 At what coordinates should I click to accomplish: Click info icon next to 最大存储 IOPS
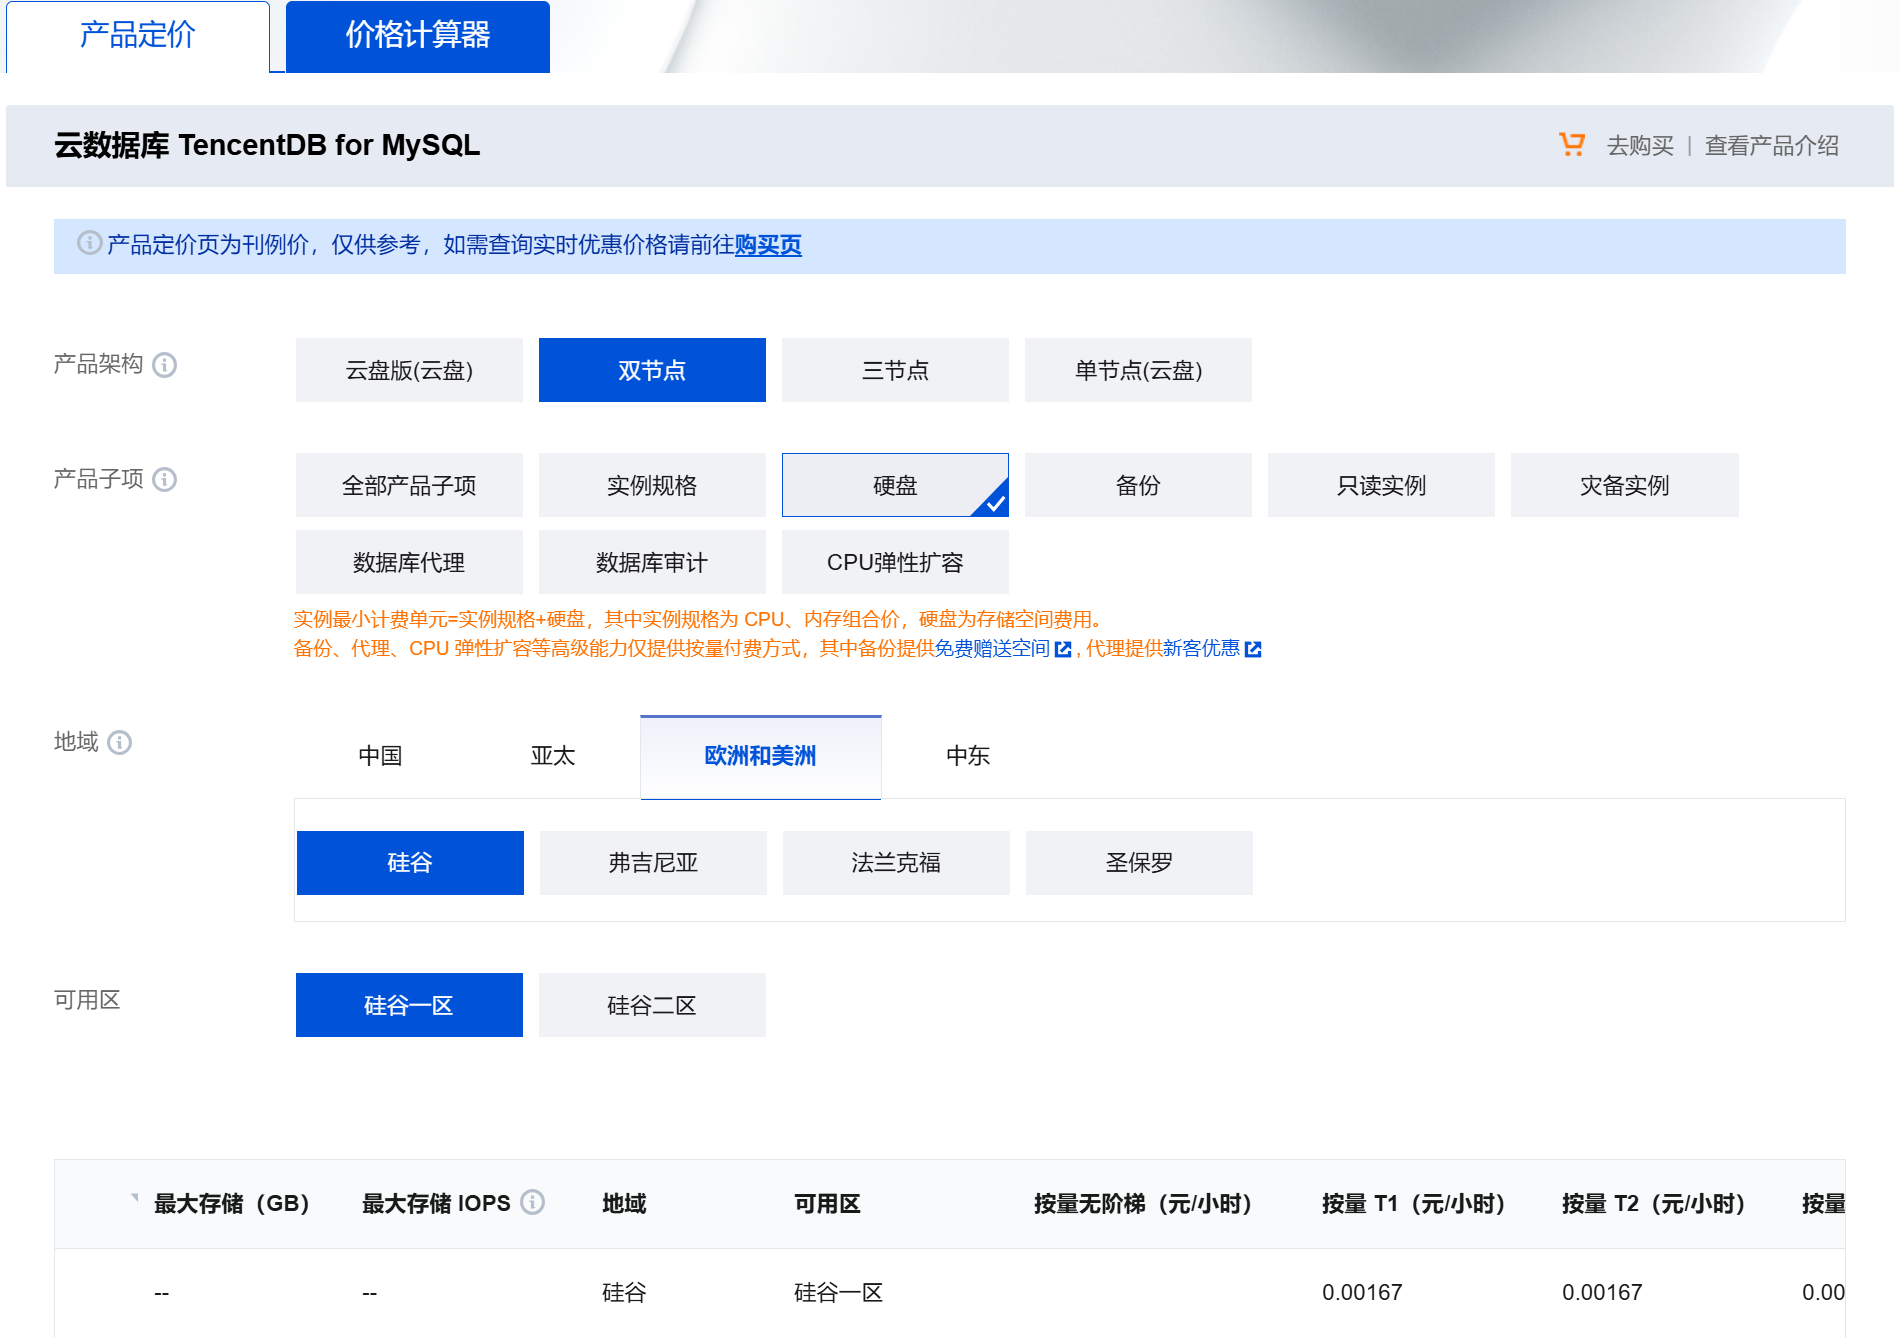pos(533,1202)
